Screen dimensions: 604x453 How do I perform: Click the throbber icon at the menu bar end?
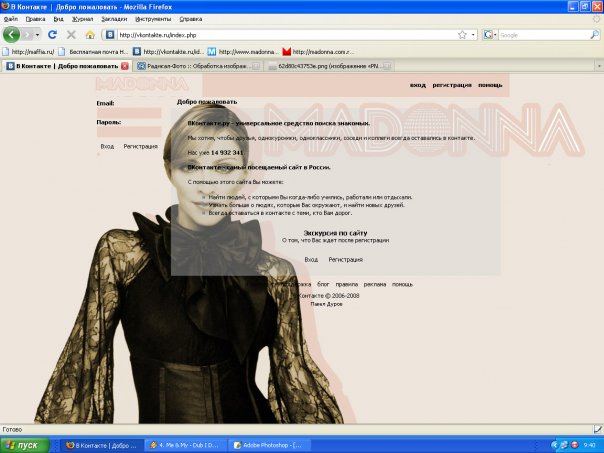[x=597, y=19]
